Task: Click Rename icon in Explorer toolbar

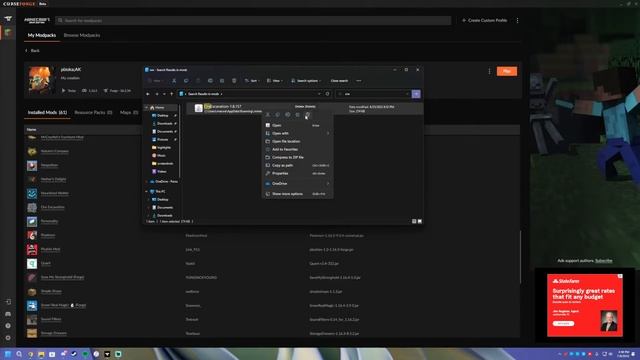Action: point(210,81)
